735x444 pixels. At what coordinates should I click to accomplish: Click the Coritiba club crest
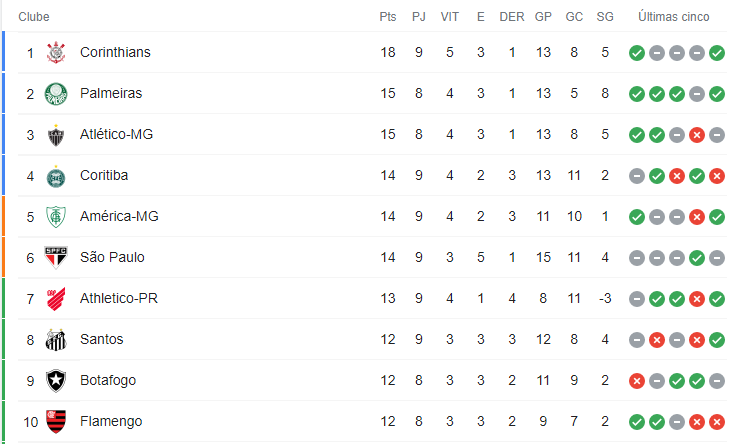pos(56,177)
